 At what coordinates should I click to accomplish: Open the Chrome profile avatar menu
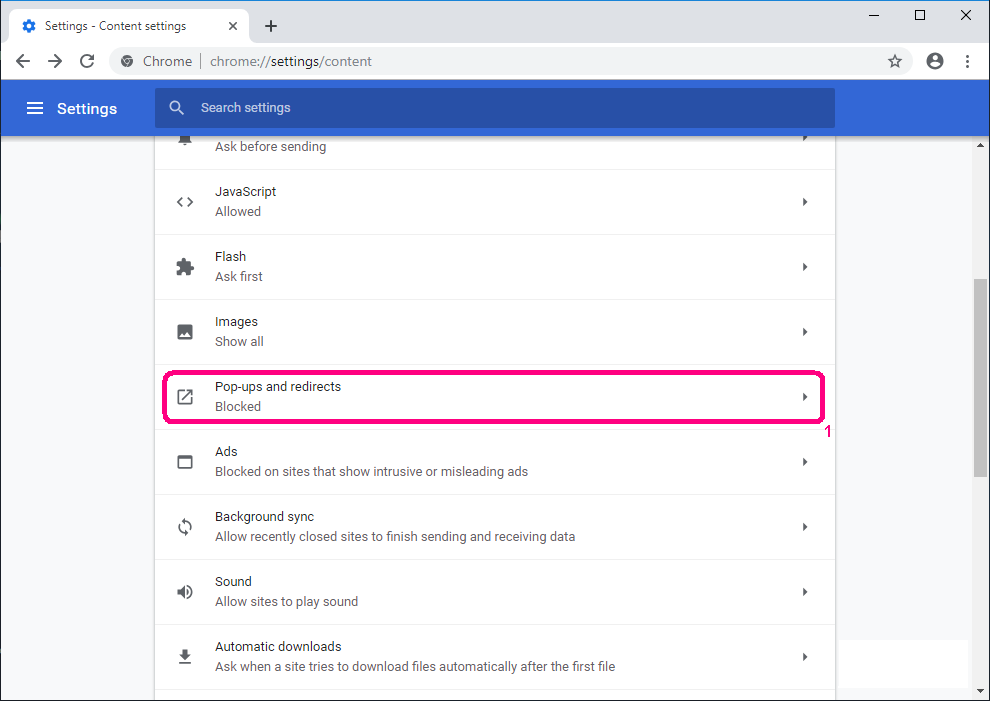tap(935, 61)
